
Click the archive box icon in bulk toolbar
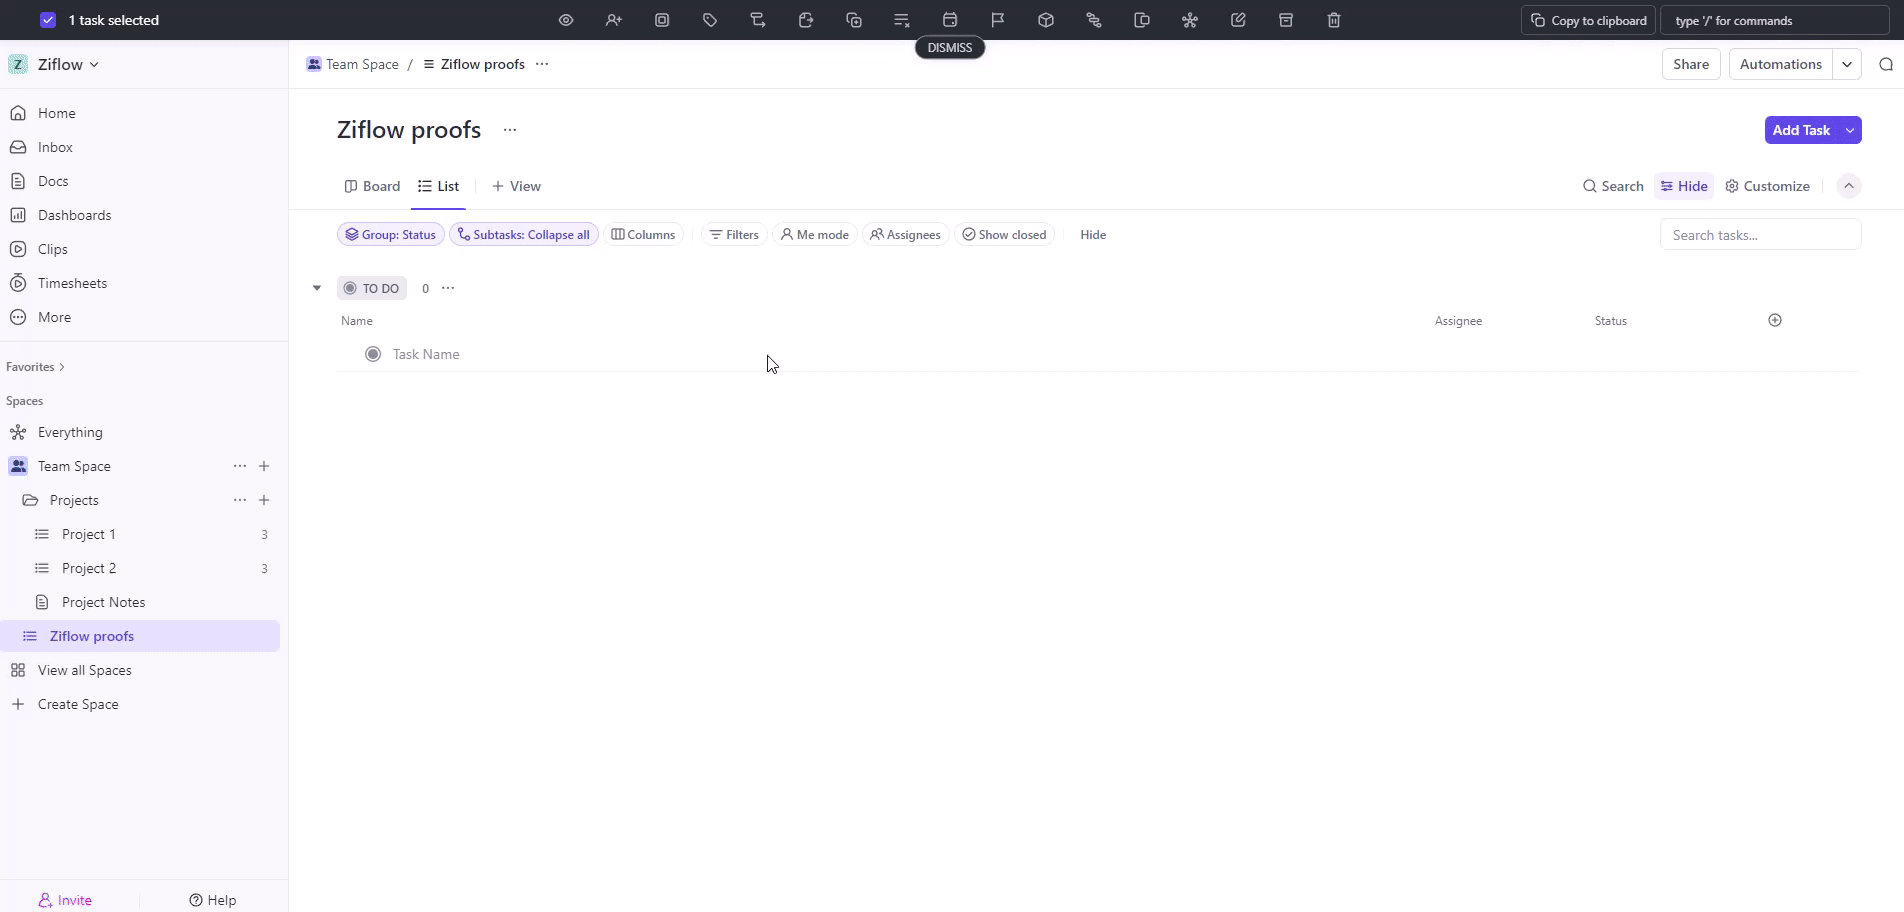click(x=1286, y=20)
